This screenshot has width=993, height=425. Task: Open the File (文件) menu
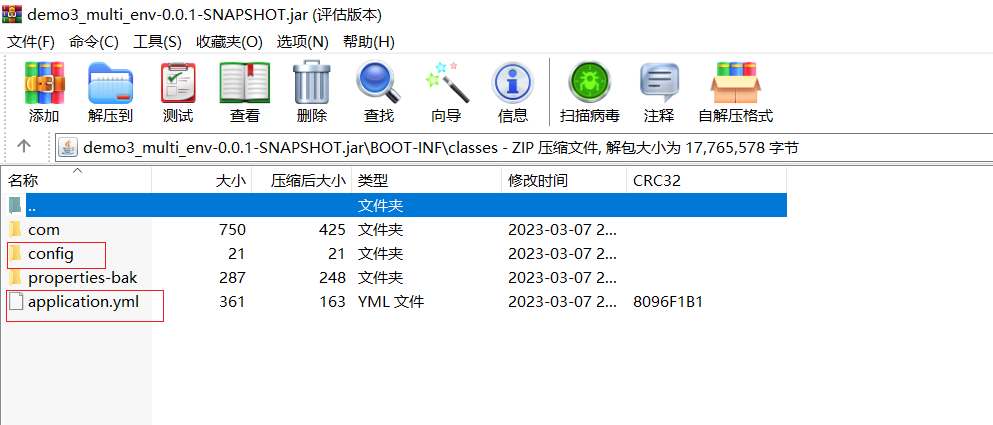(31, 42)
